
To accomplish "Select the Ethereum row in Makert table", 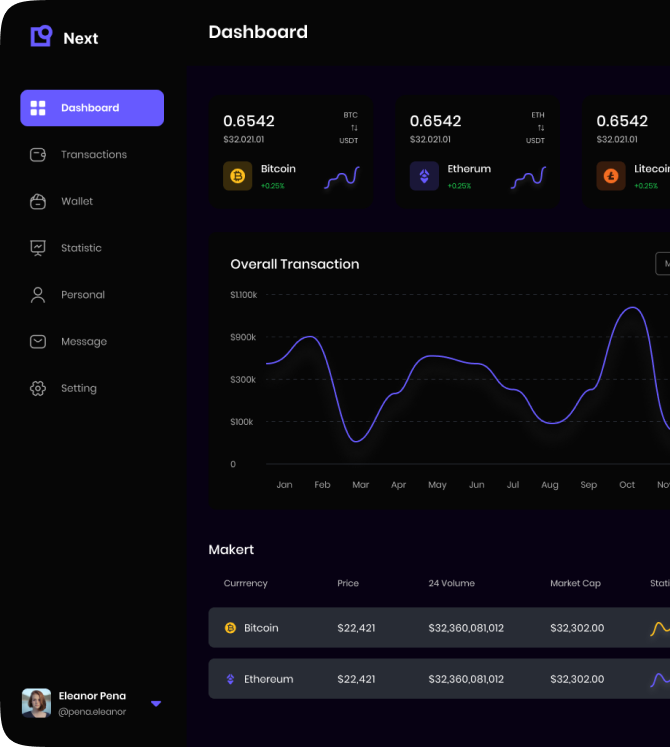I will pyautogui.click(x=438, y=679).
